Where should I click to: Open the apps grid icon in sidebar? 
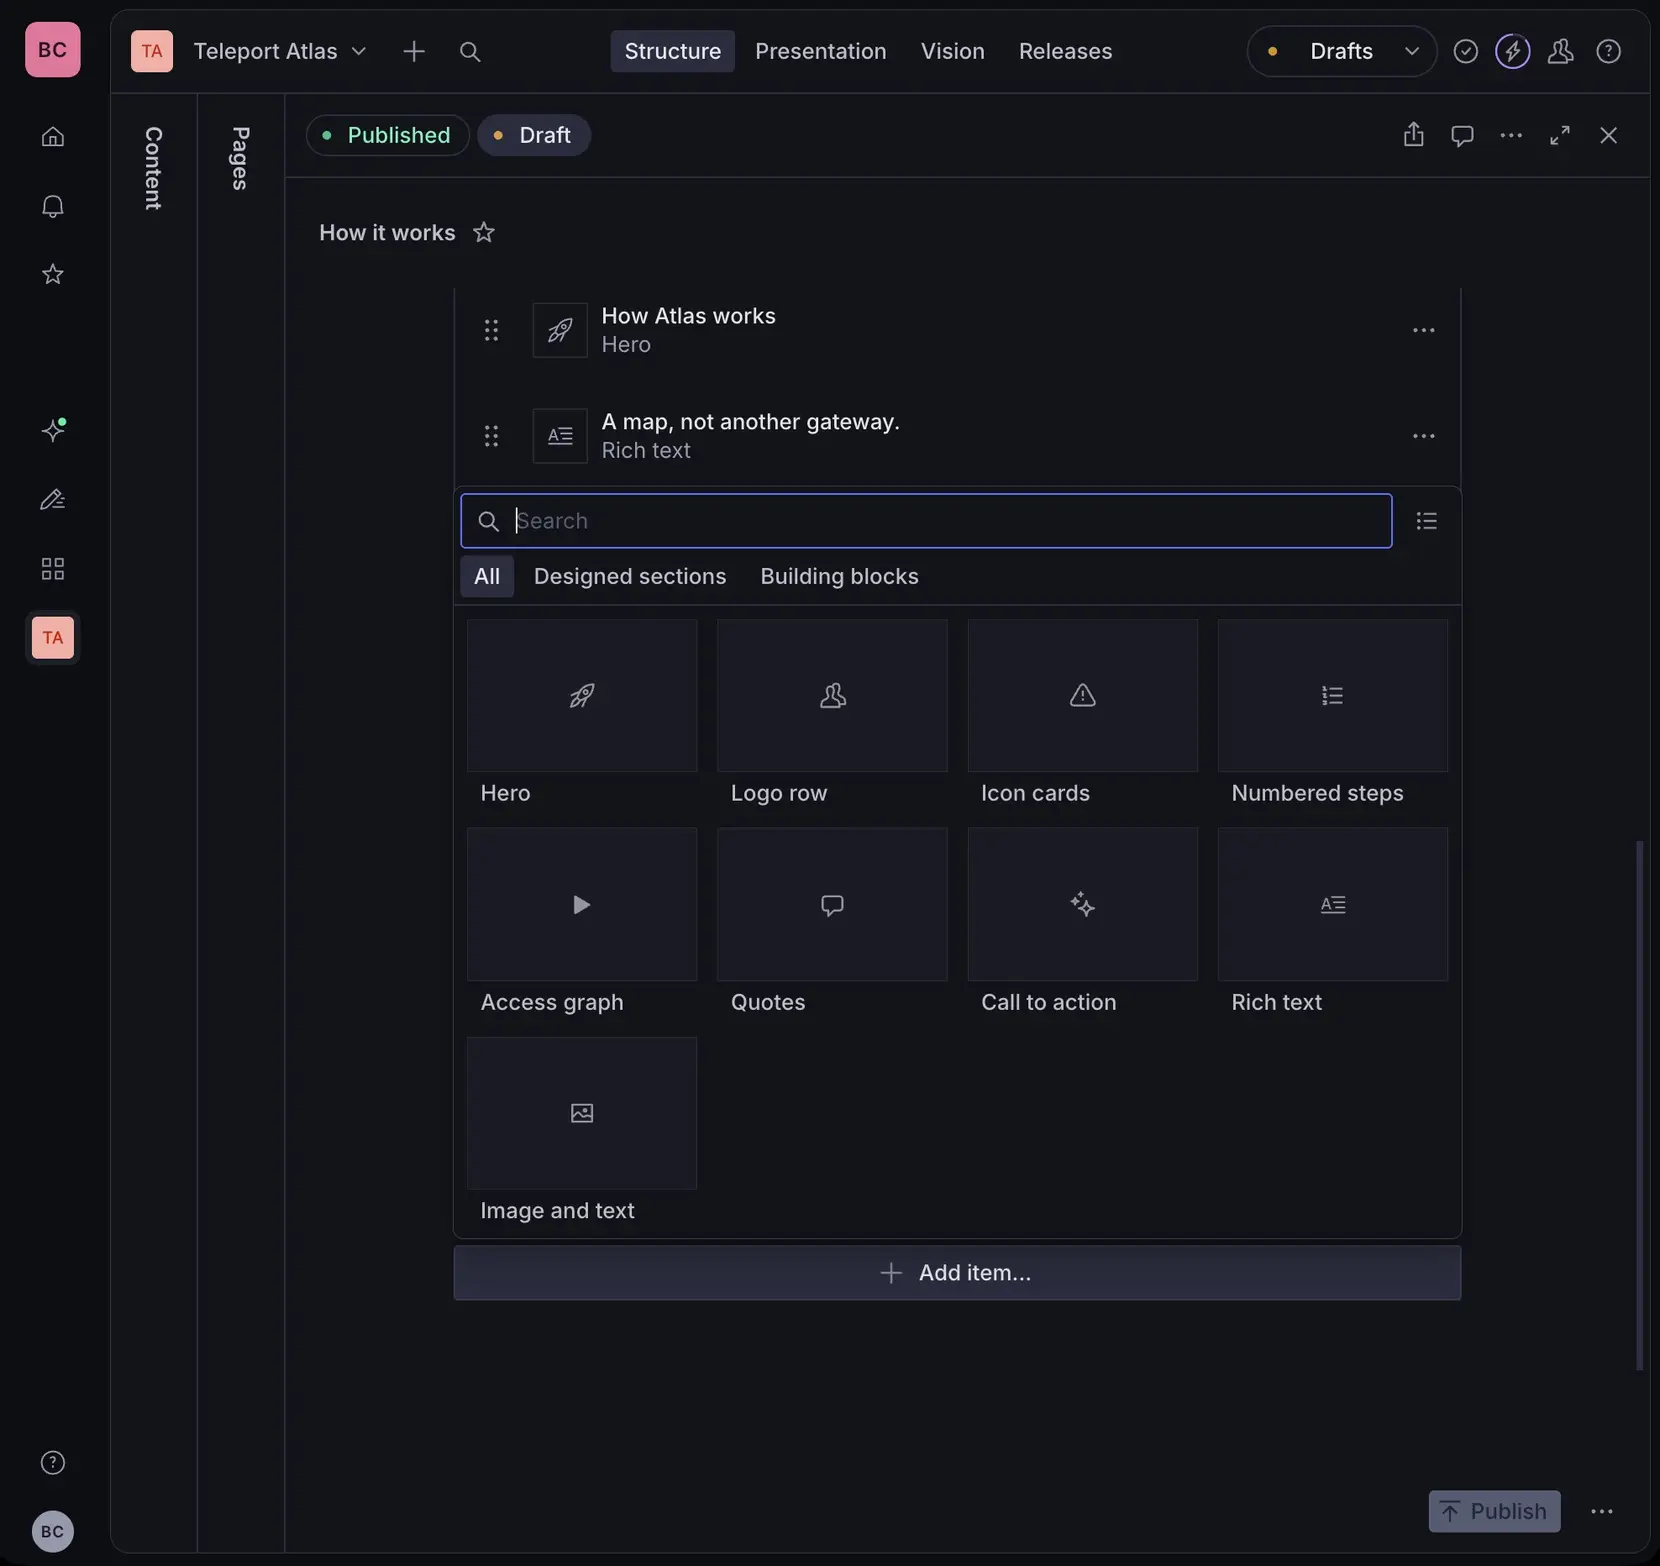click(52, 568)
